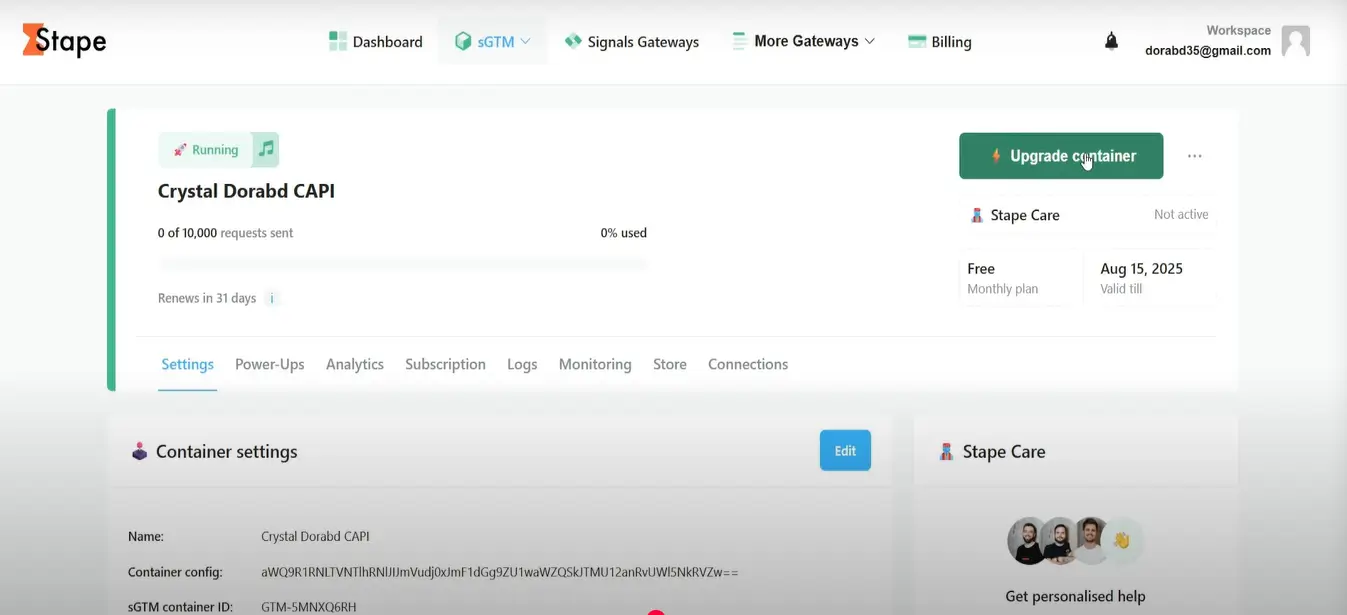
Task: Open the notifications bell
Action: [x=1111, y=41]
